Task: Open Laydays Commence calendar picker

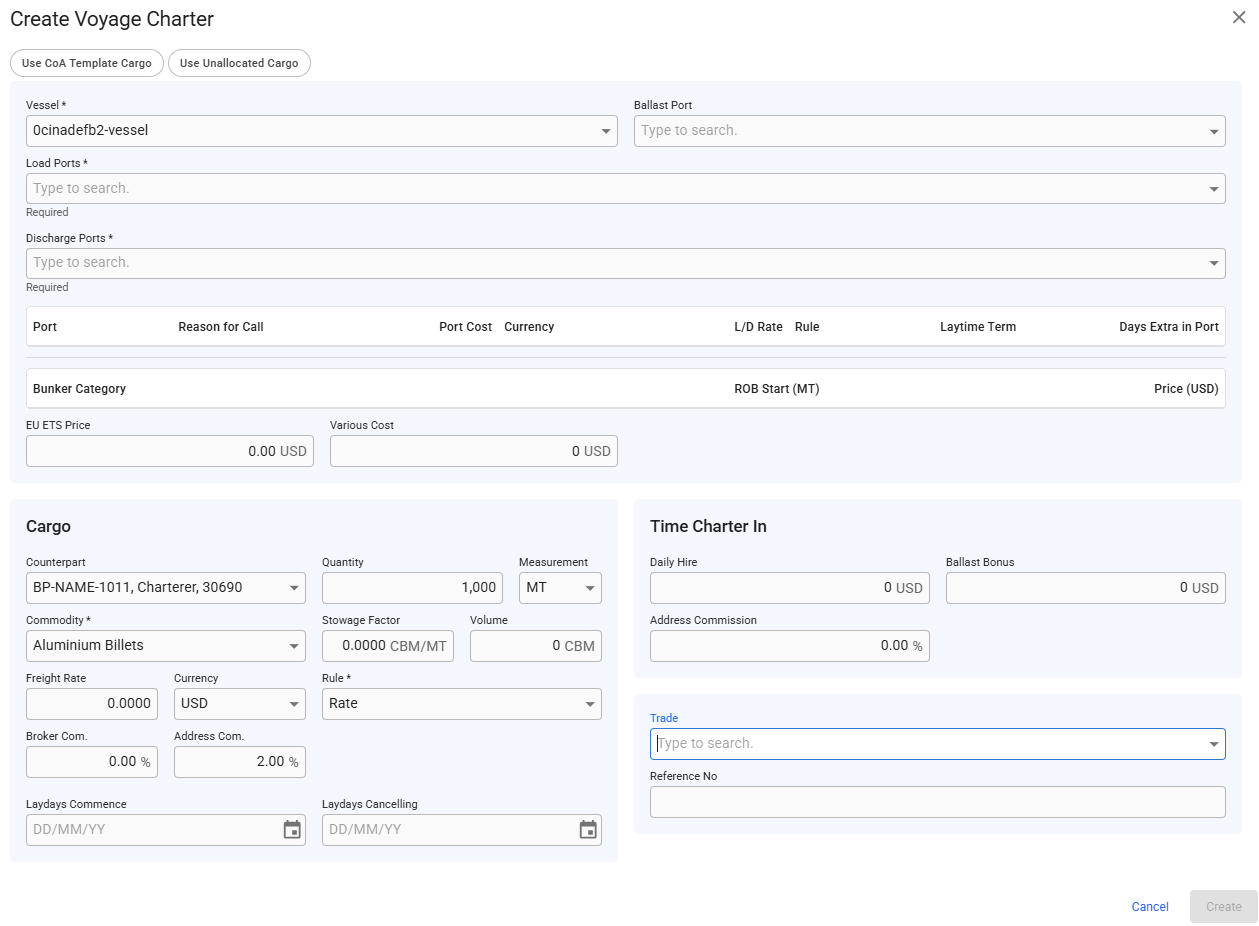Action: click(x=292, y=830)
